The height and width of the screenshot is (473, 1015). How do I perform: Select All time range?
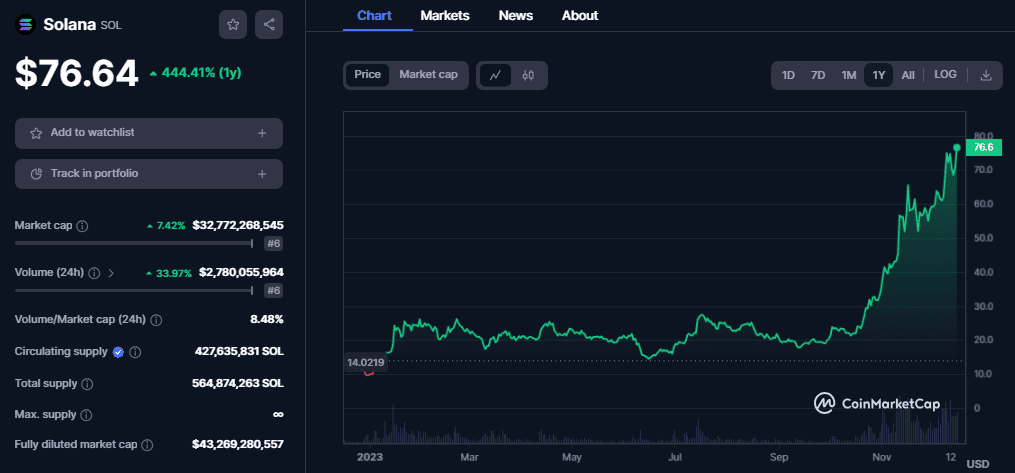click(x=908, y=75)
